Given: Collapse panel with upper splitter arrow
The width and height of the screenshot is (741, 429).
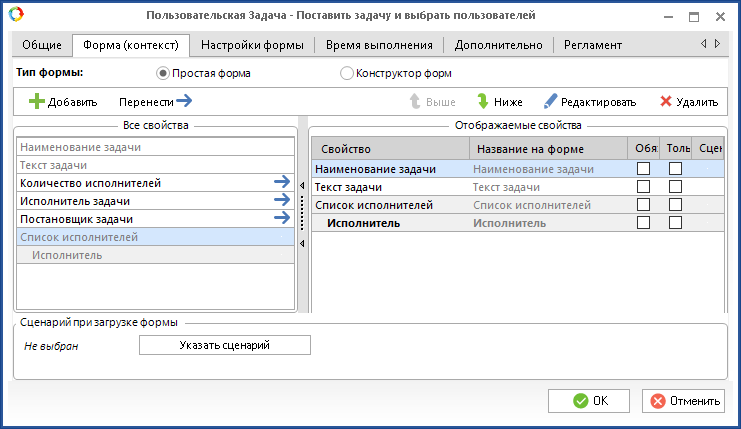Looking at the screenshot, I should (x=303, y=185).
